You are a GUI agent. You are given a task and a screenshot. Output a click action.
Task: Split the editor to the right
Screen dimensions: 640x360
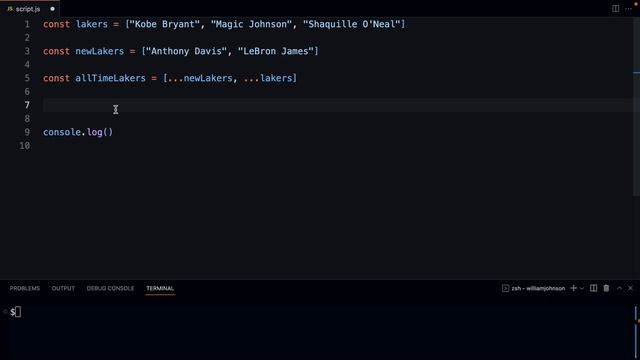coord(615,9)
